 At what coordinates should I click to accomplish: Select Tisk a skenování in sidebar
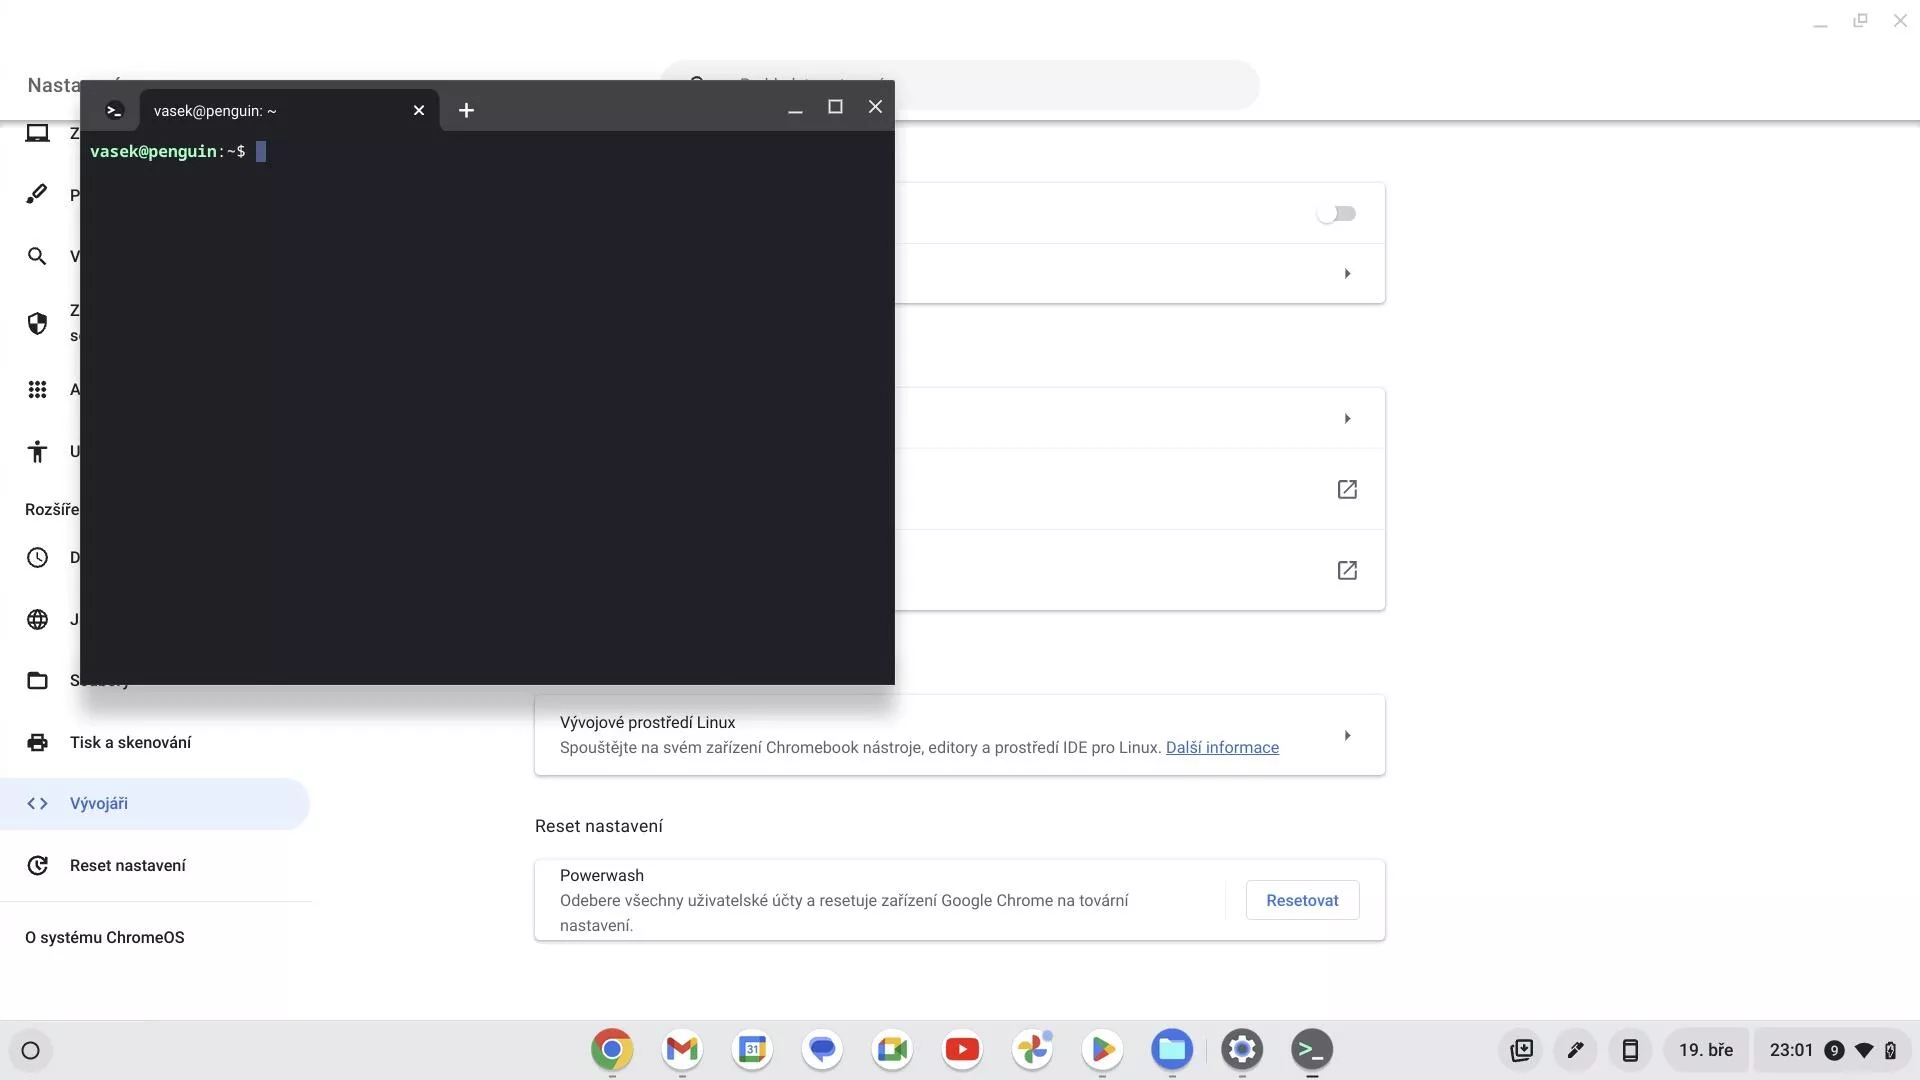(x=155, y=742)
